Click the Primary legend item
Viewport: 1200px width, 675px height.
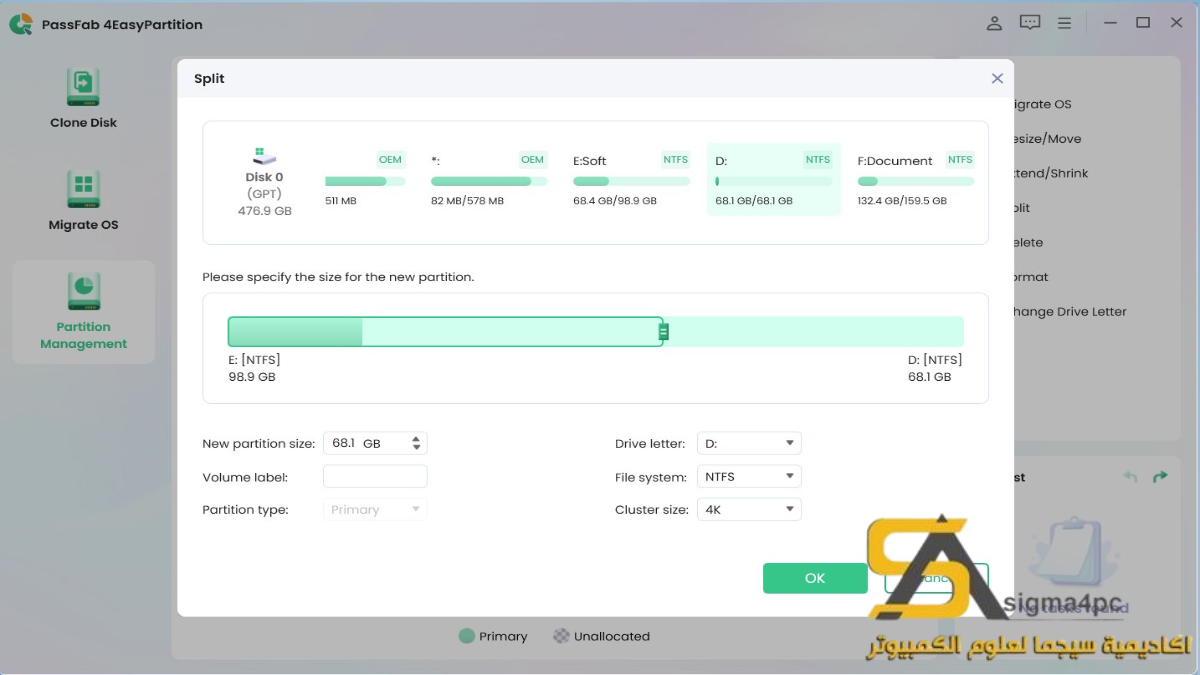(493, 636)
